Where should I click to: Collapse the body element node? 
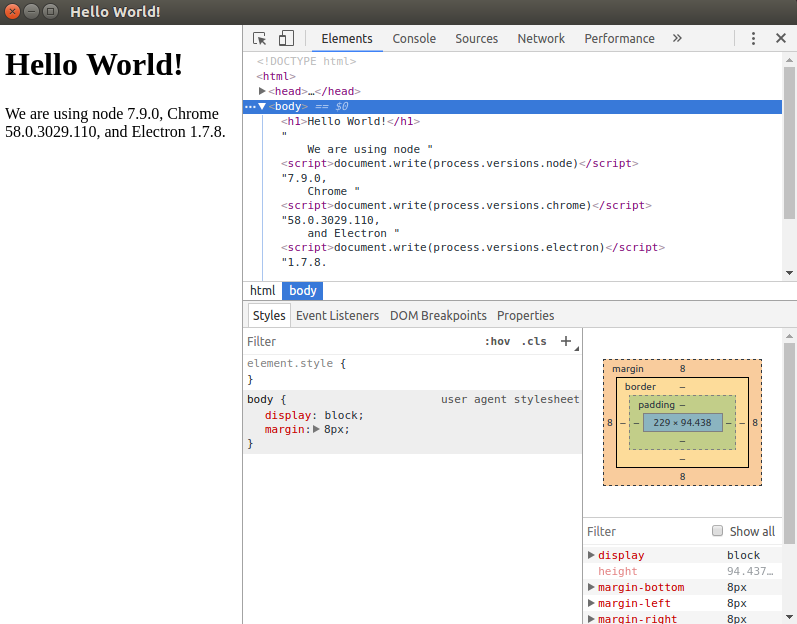(262, 106)
